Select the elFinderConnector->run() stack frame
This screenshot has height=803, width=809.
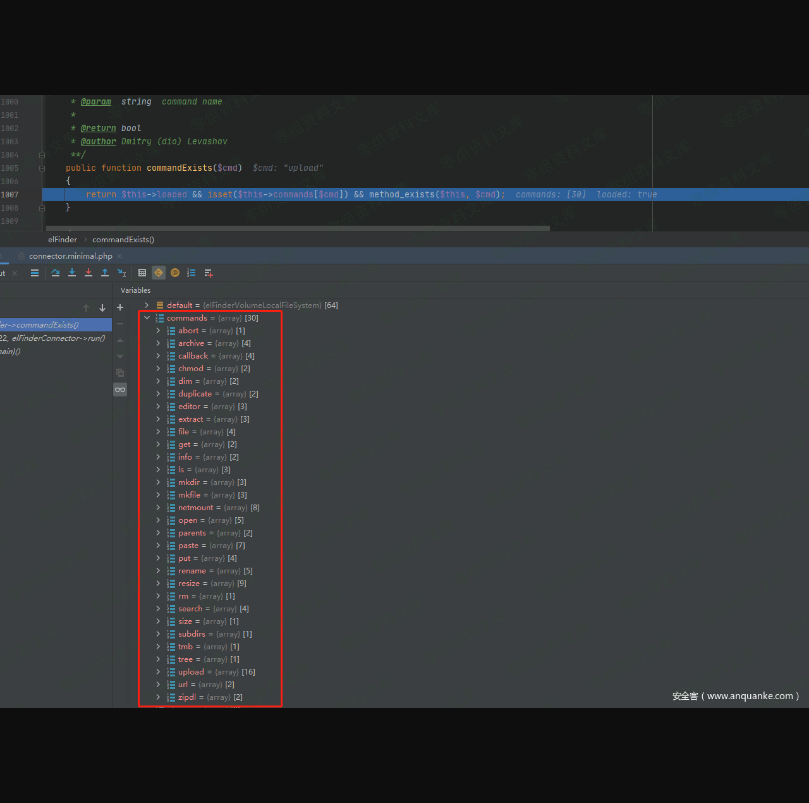55,338
